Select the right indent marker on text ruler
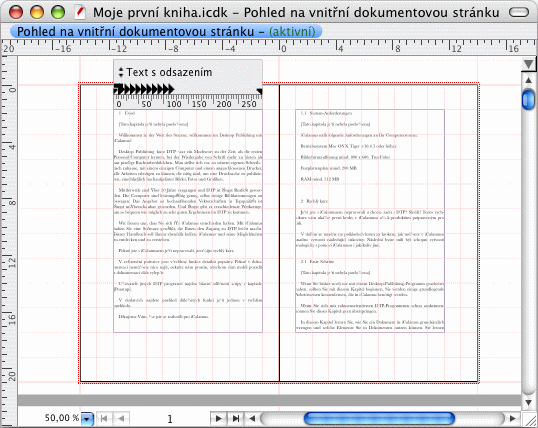This screenshot has width=538, height=428. (x=260, y=91)
